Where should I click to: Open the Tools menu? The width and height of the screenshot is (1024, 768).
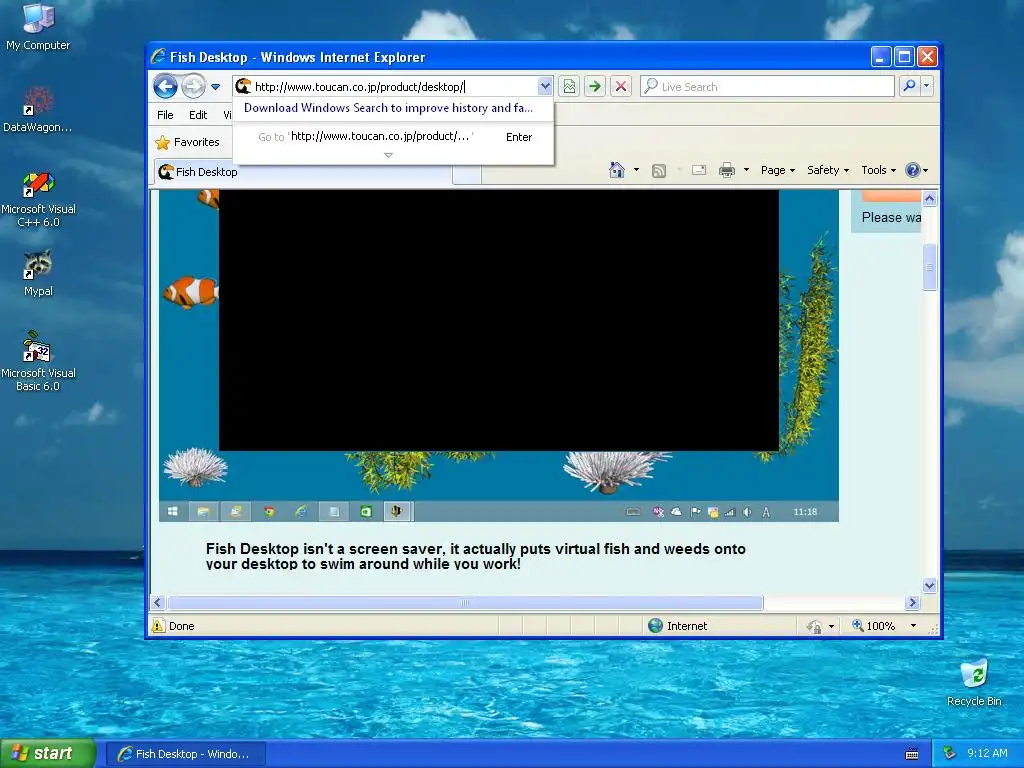click(878, 170)
